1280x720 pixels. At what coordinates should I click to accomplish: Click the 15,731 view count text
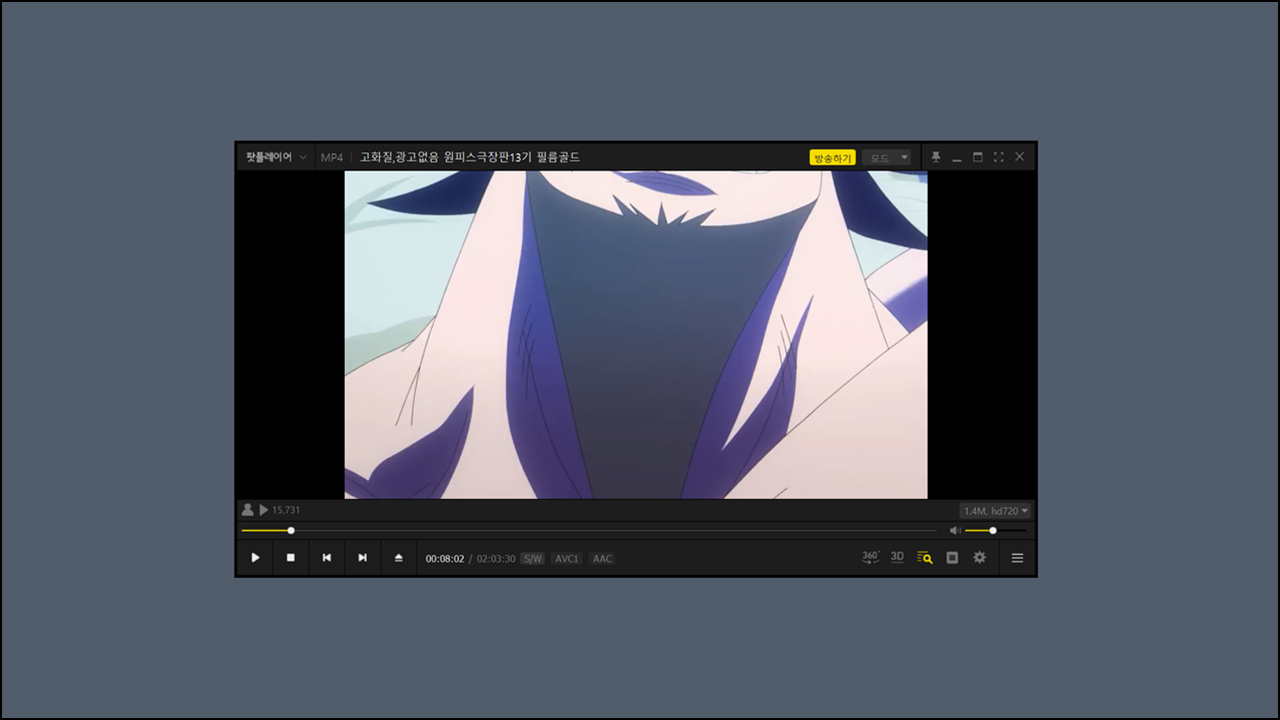[286, 510]
